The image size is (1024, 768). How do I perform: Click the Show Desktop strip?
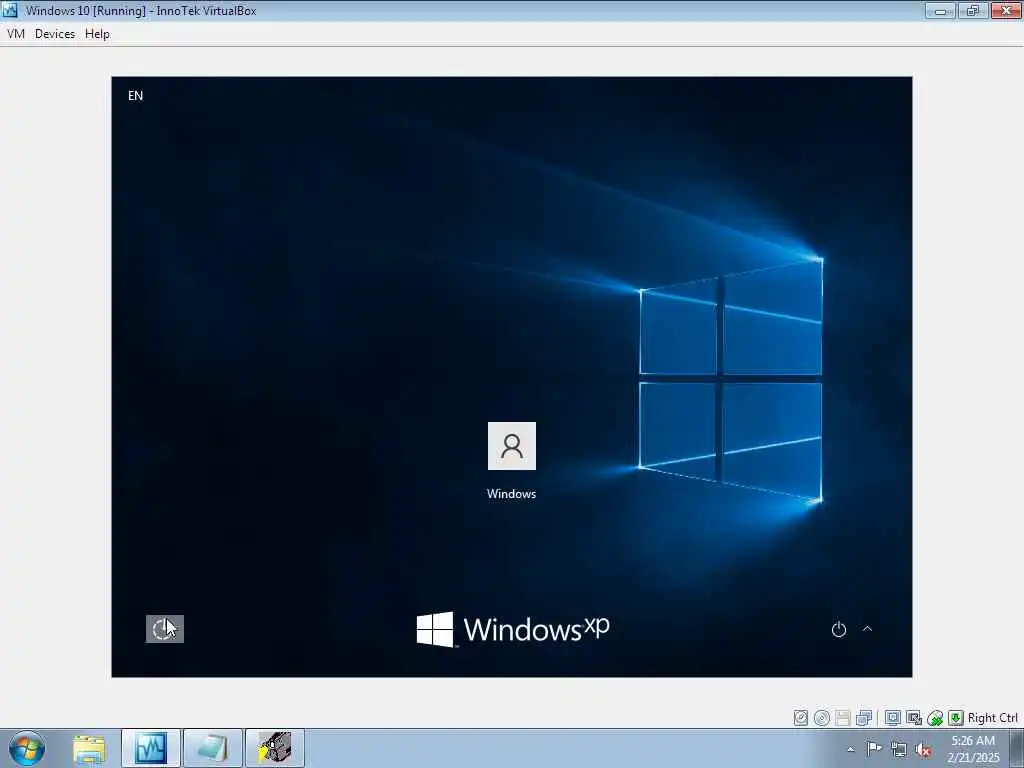coord(1016,748)
